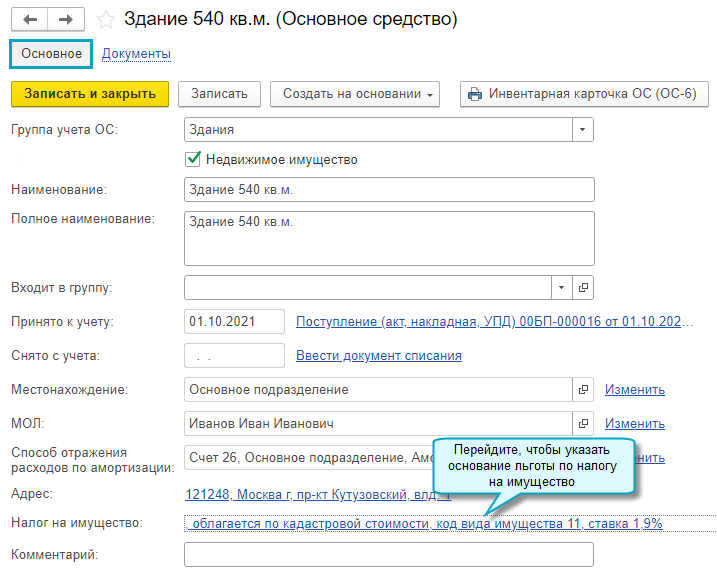Click the back navigation arrow
Screen dimensions: 717x574
pyautogui.click(x=30, y=19)
